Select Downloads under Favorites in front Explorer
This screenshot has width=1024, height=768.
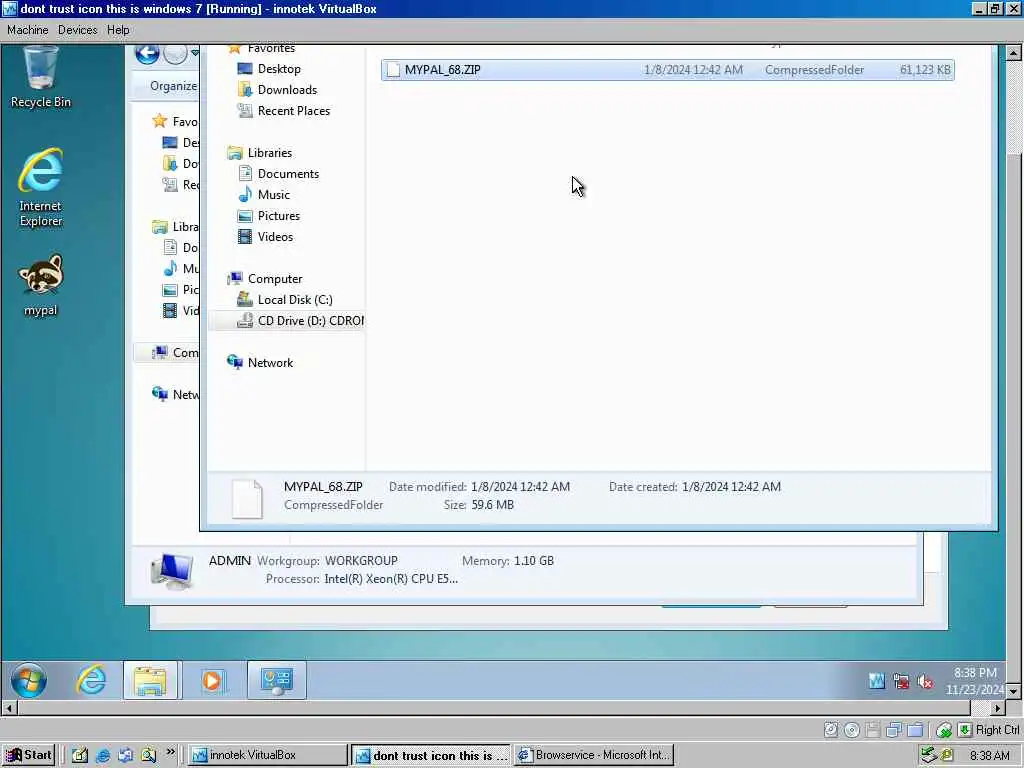(x=287, y=89)
